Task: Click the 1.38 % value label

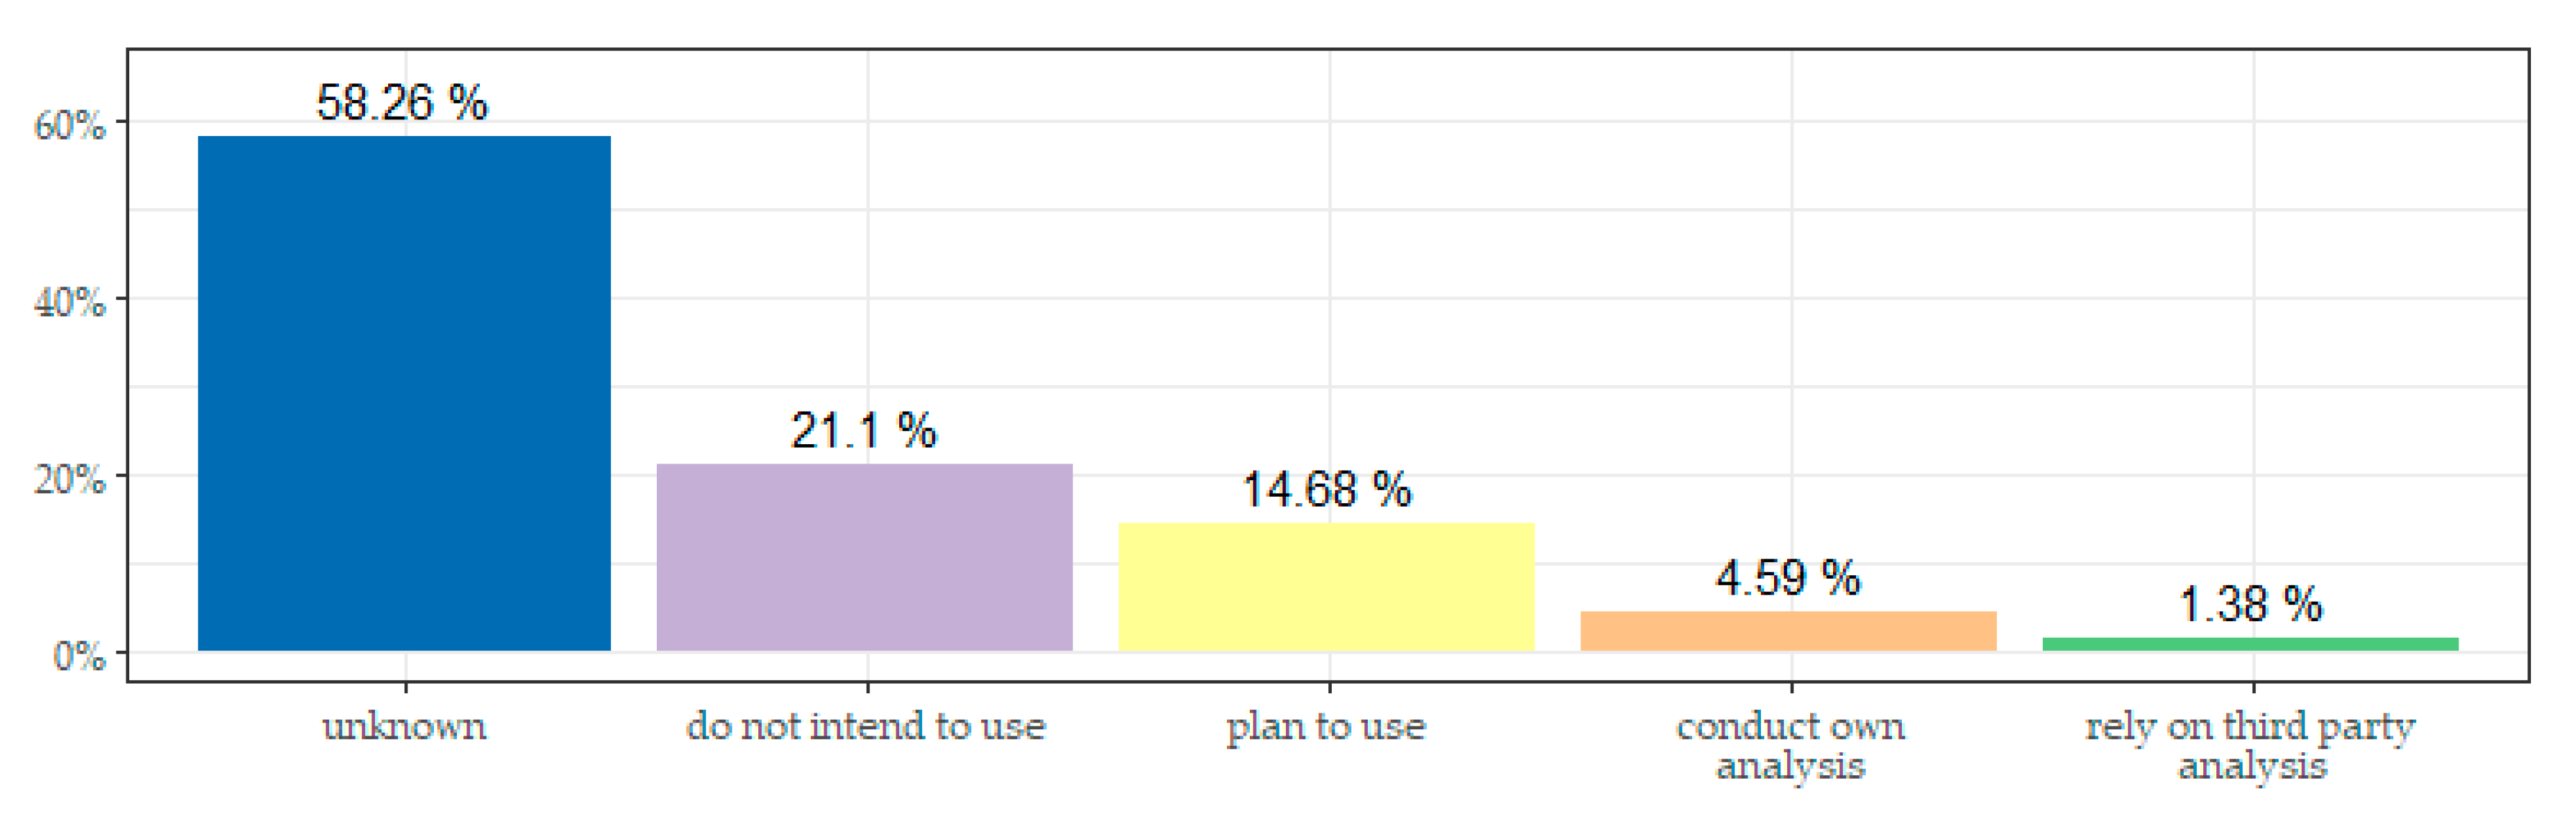Action: [x=2250, y=604]
